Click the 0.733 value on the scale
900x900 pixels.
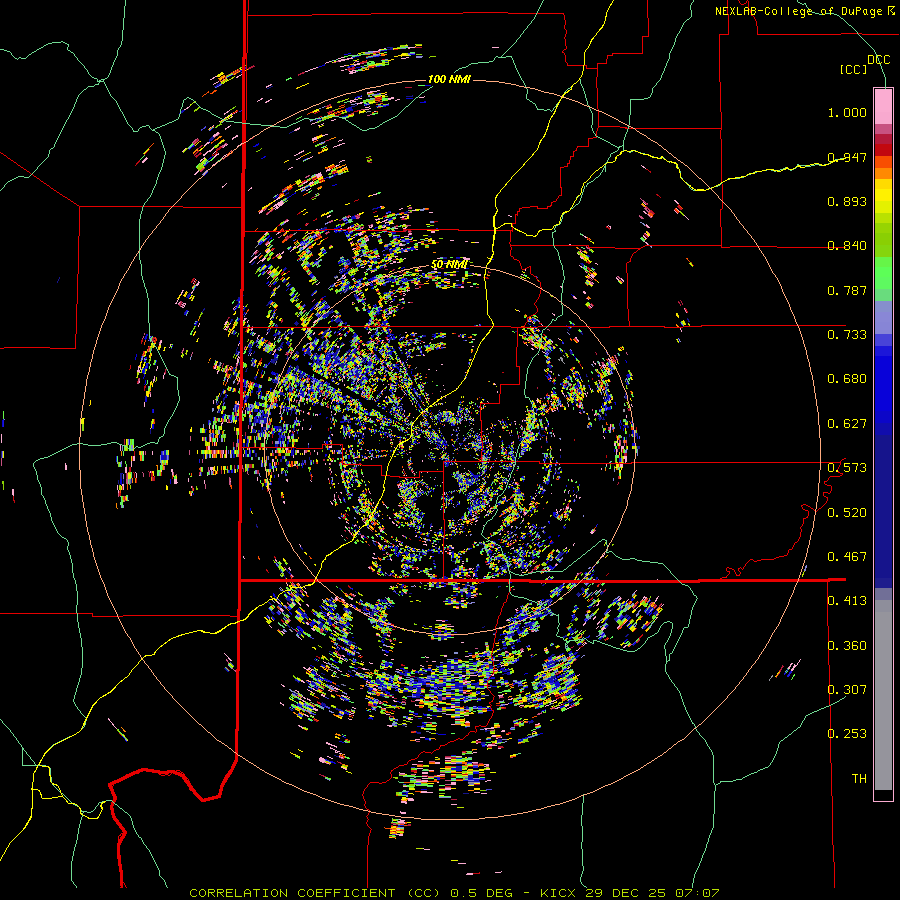847,335
